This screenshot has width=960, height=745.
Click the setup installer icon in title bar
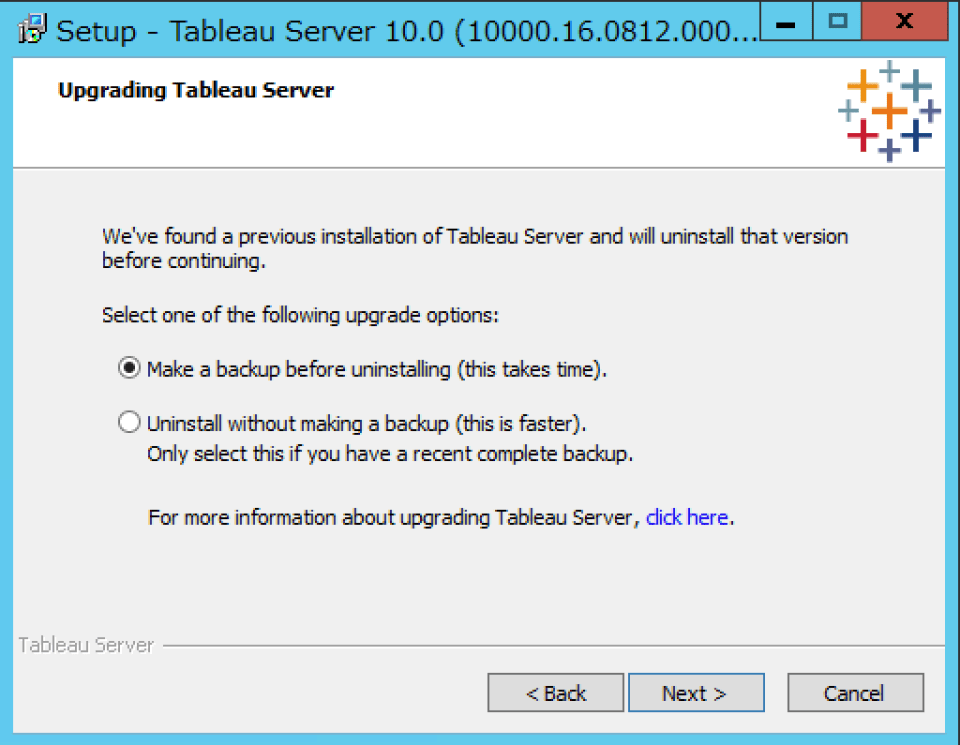30,27
